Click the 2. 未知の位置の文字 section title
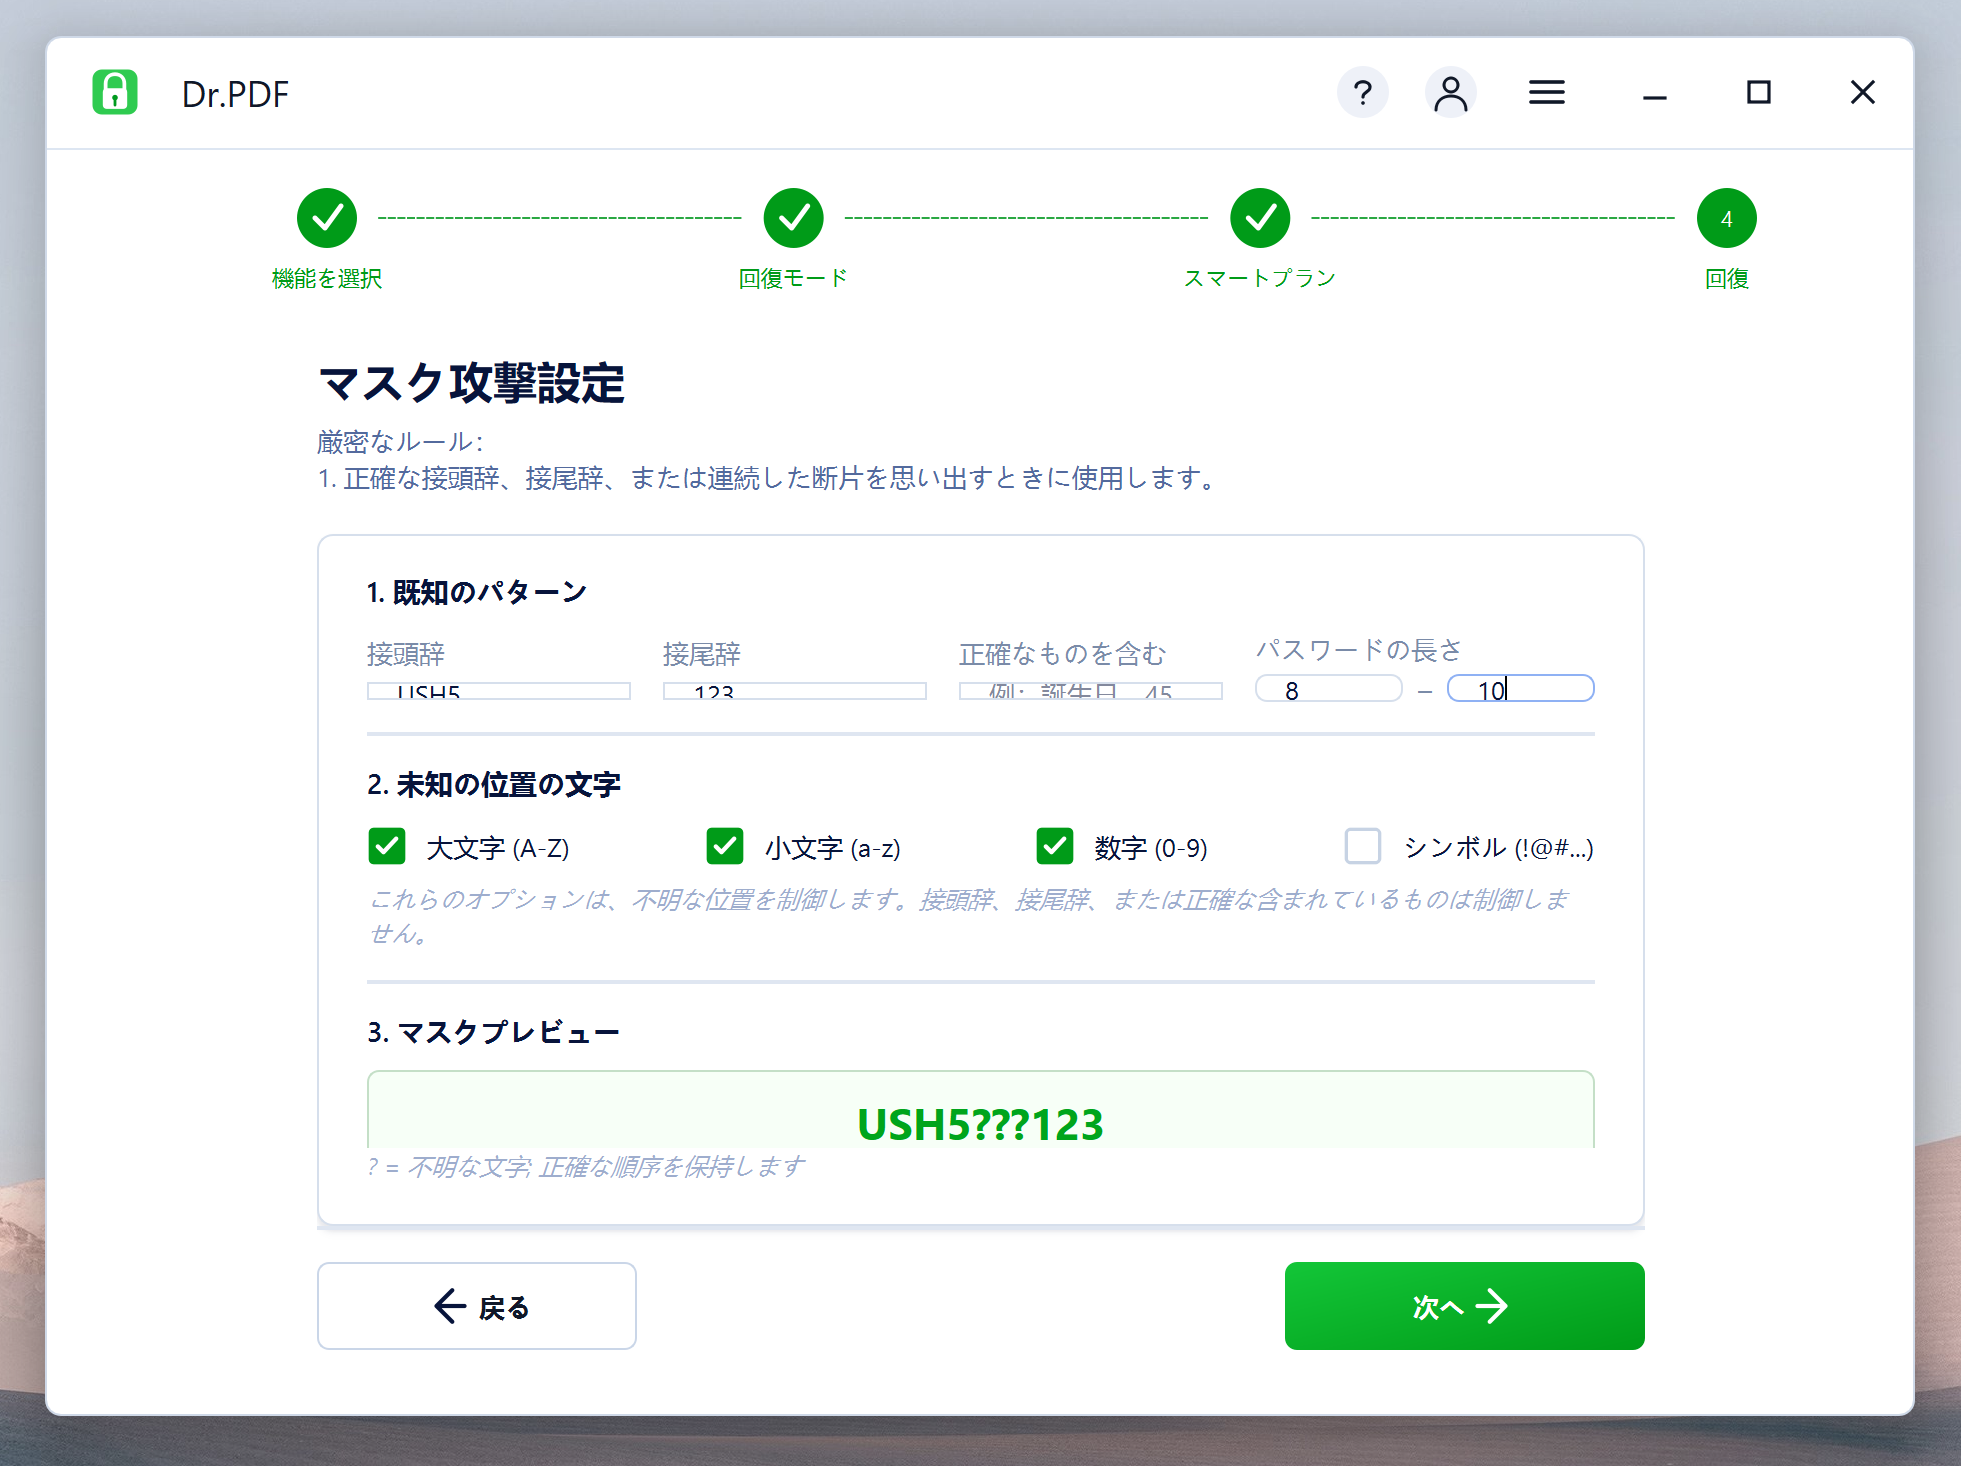Viewport: 1961px width, 1466px height. pos(494,785)
